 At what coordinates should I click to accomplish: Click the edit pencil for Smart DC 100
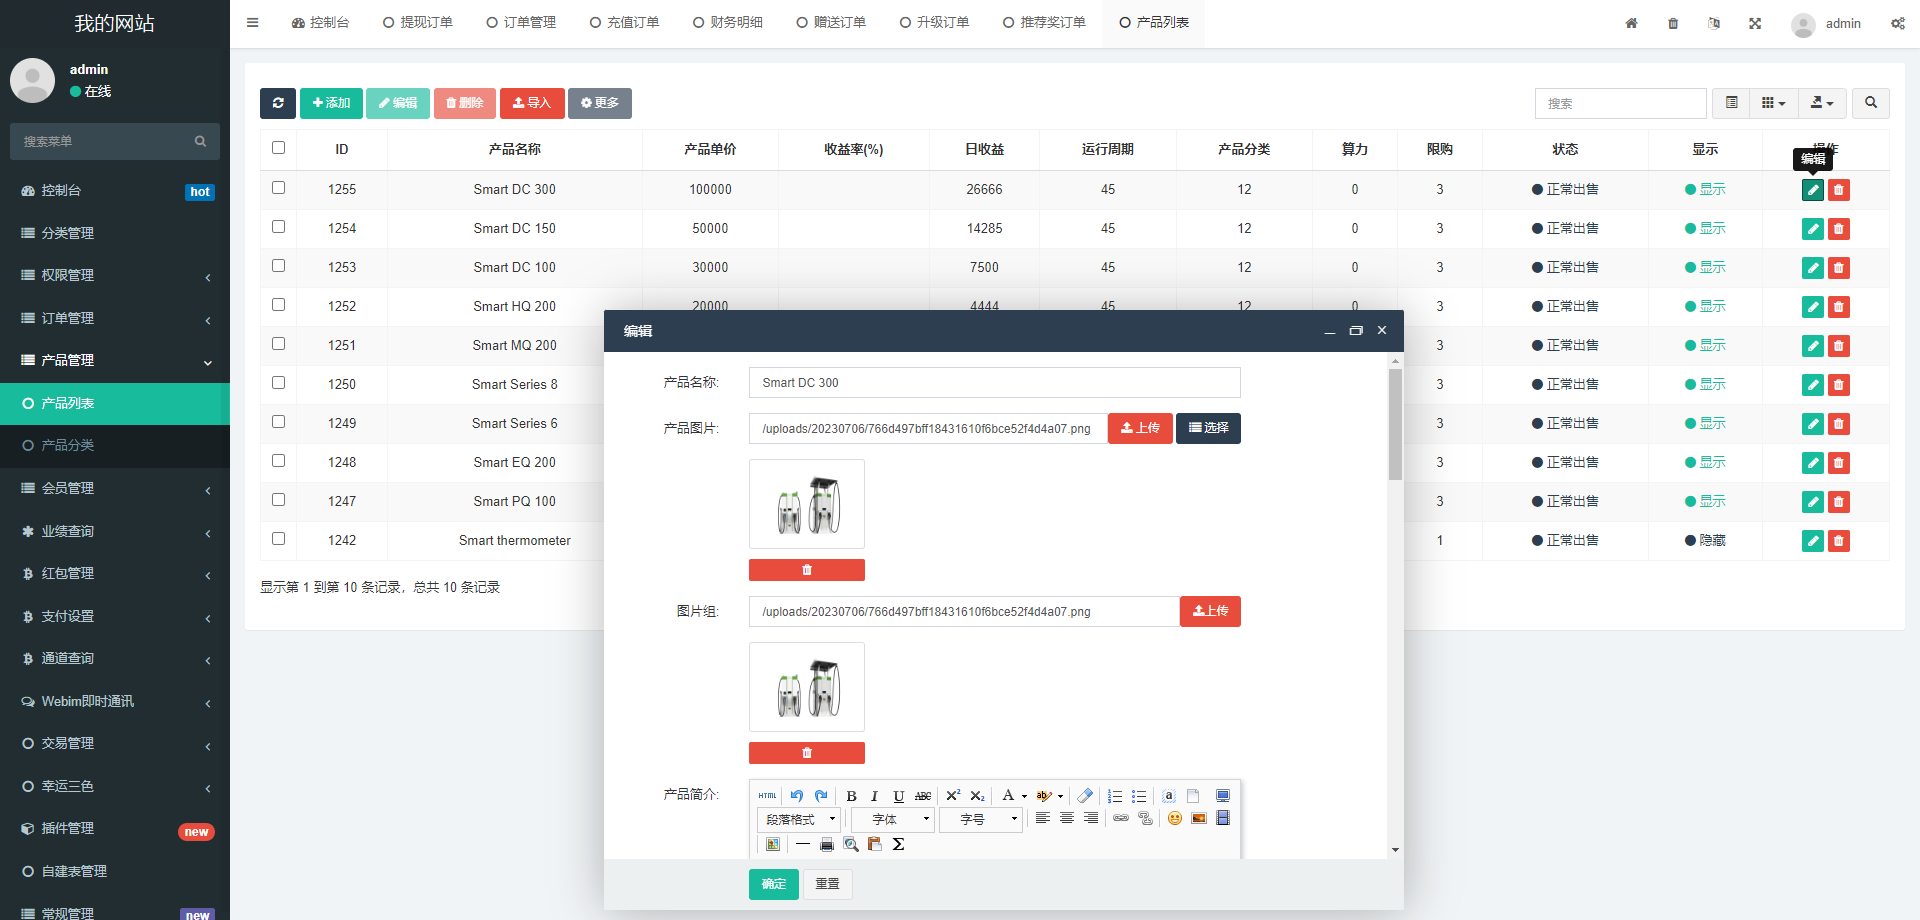(1812, 268)
